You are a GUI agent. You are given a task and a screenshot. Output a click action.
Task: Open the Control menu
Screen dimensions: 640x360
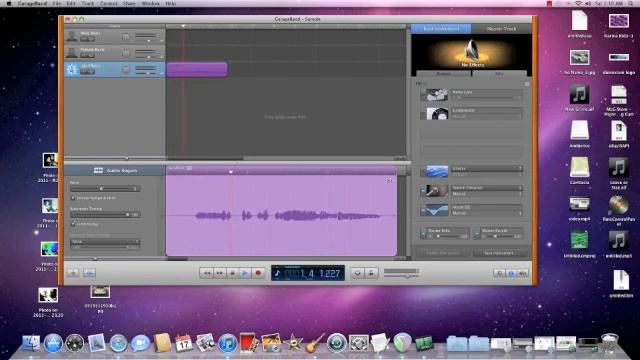tap(109, 3)
